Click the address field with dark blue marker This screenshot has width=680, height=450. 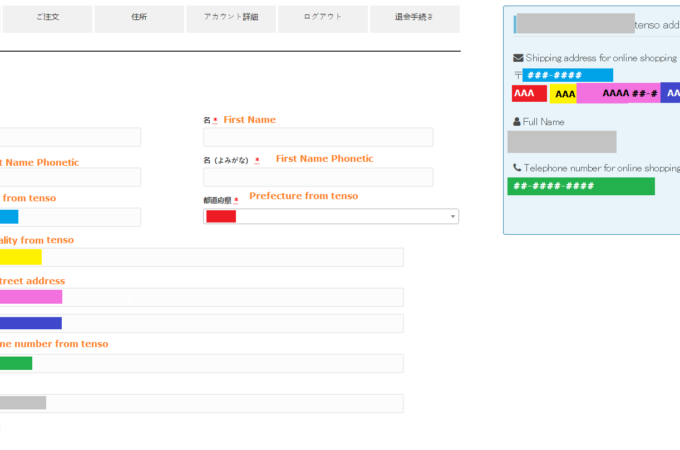pyautogui.click(x=200, y=323)
